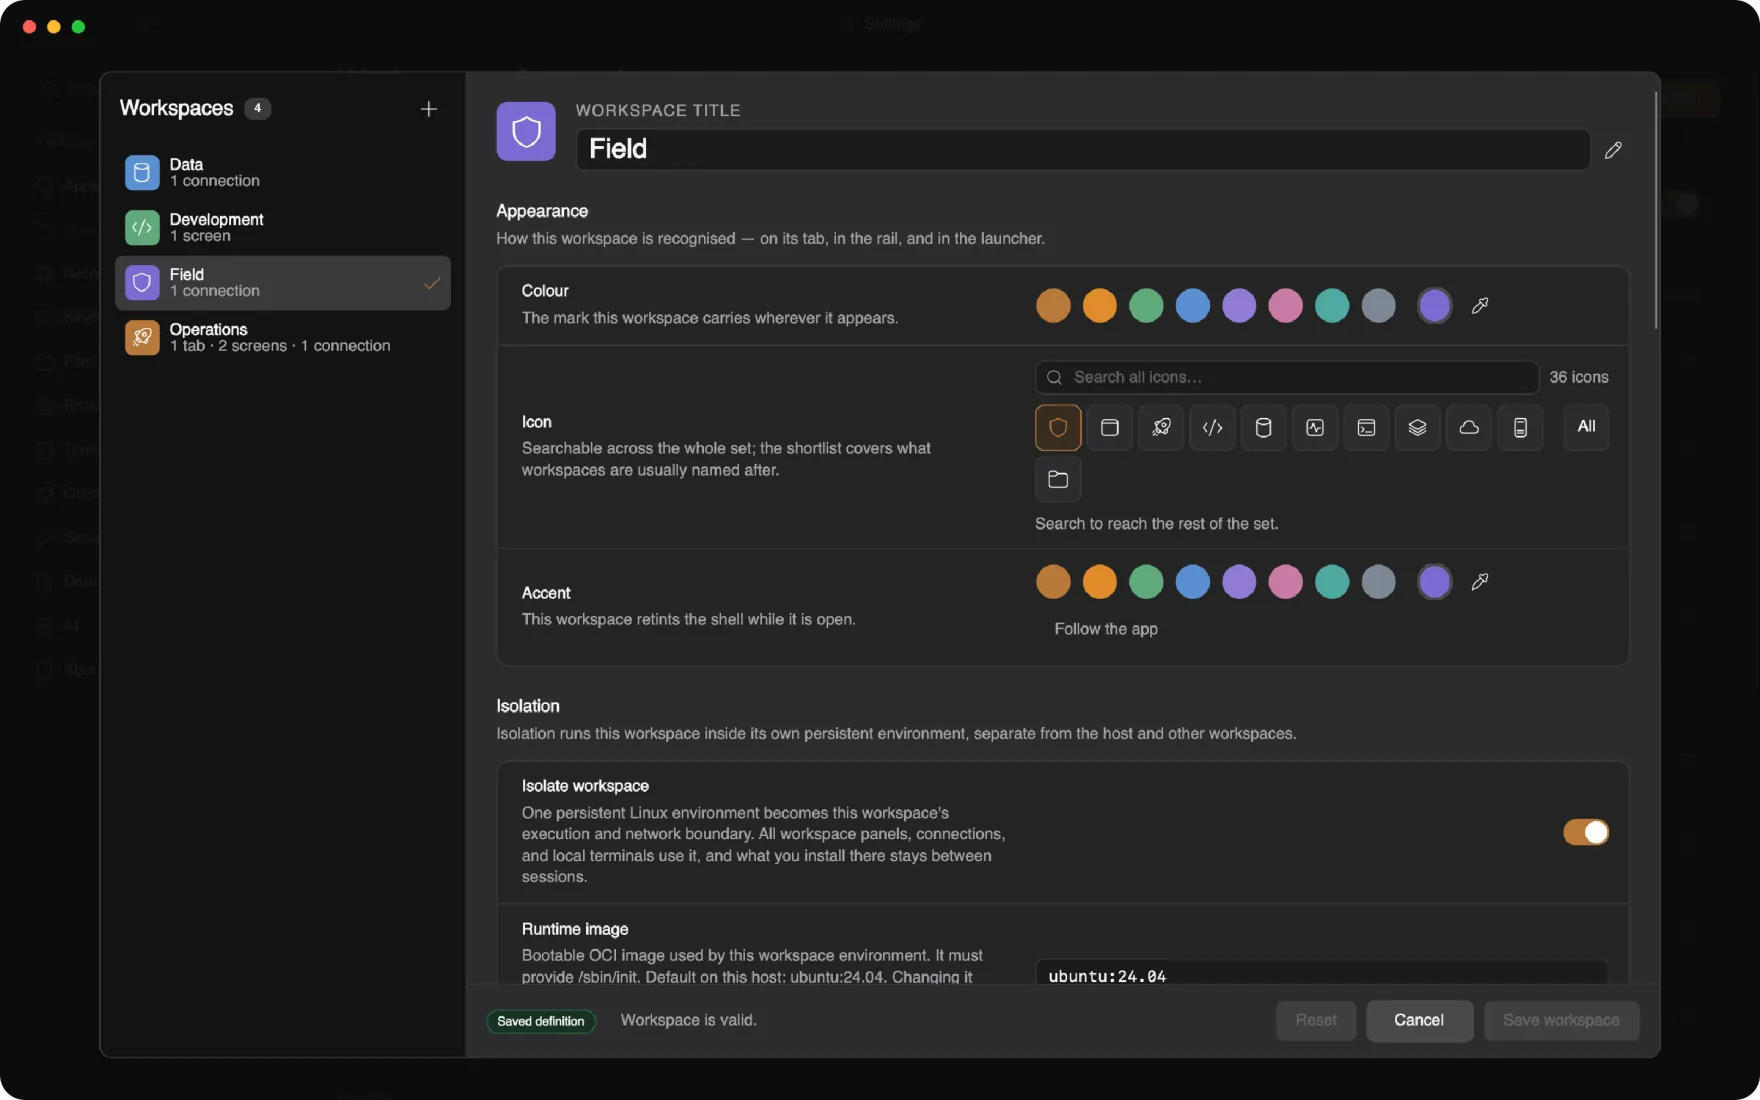Viewport: 1760px width, 1100px height.
Task: Select the rocket icon in the icon picker
Action: 1161,428
